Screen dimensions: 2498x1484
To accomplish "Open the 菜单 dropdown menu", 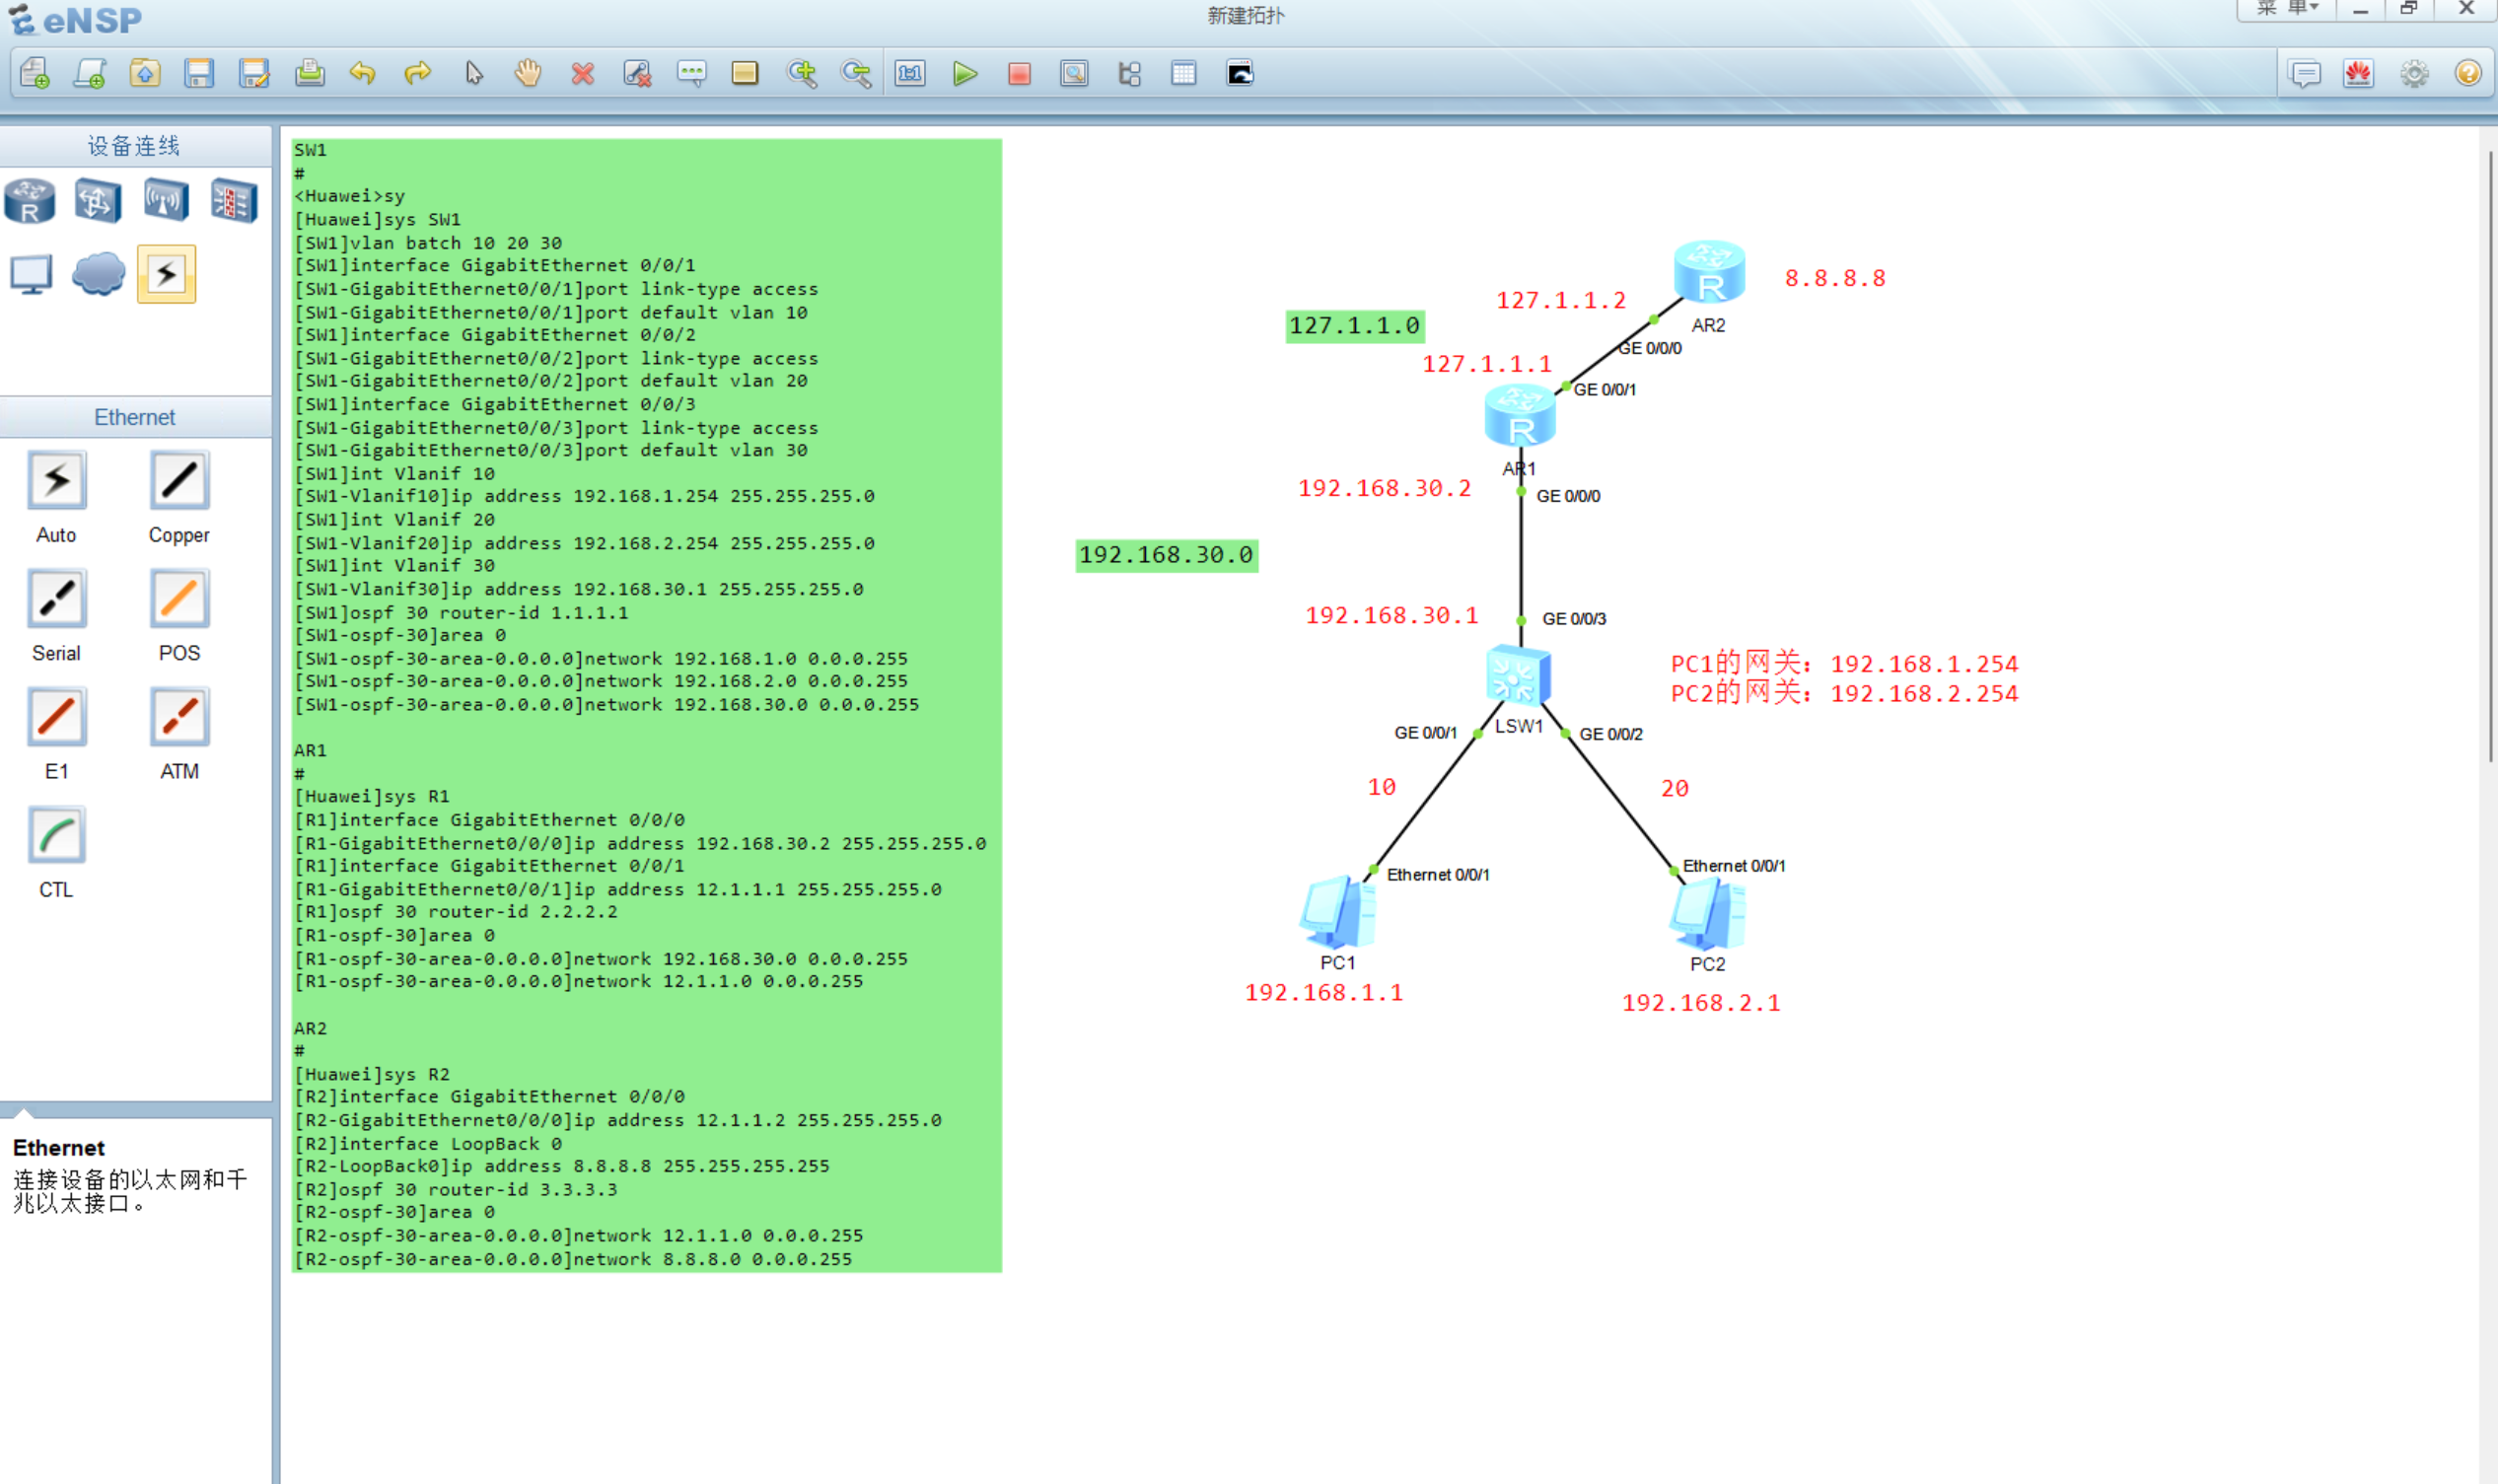I will pyautogui.click(x=2287, y=9).
